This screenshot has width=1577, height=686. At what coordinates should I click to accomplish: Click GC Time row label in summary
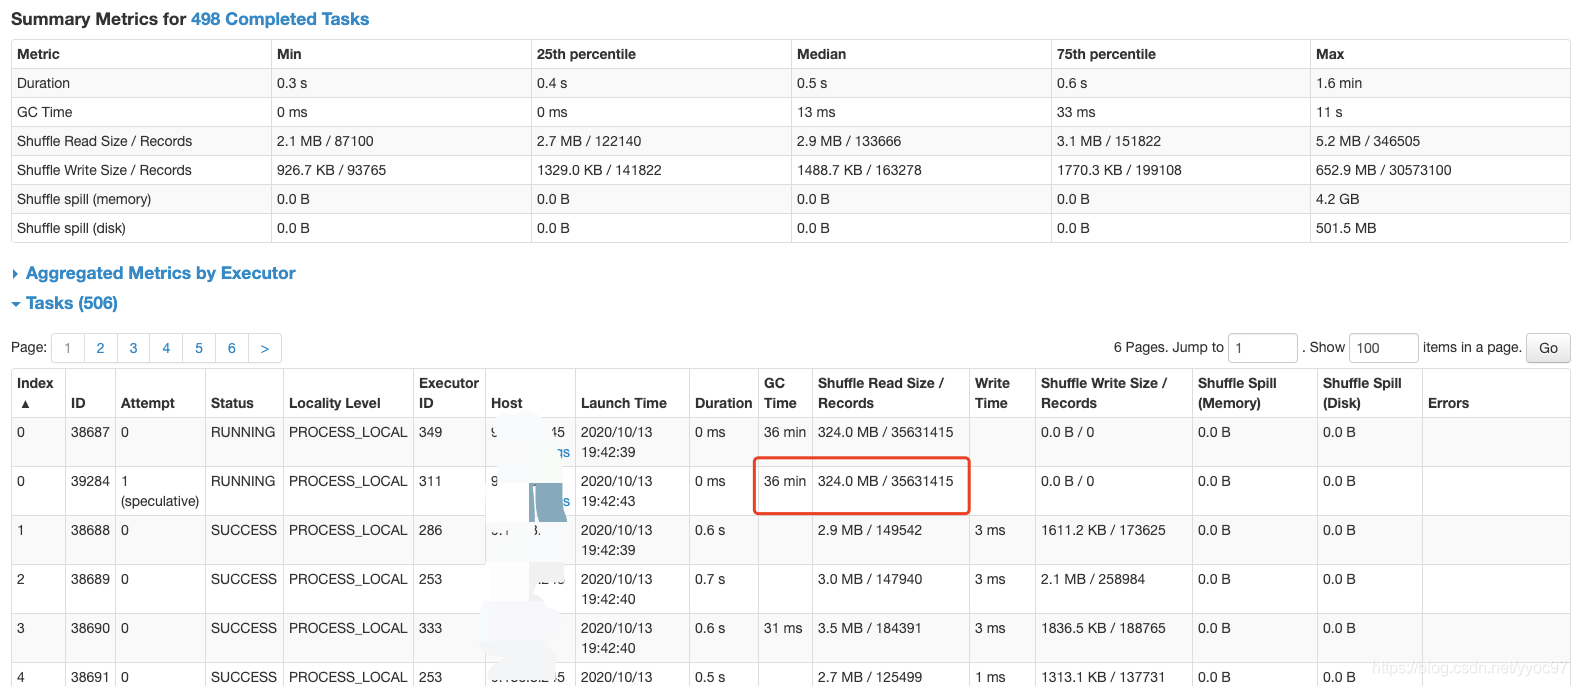coord(44,112)
